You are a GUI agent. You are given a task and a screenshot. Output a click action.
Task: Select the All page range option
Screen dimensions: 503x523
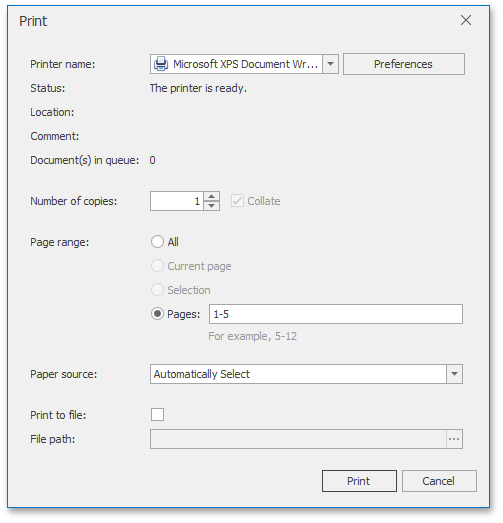coord(157,242)
